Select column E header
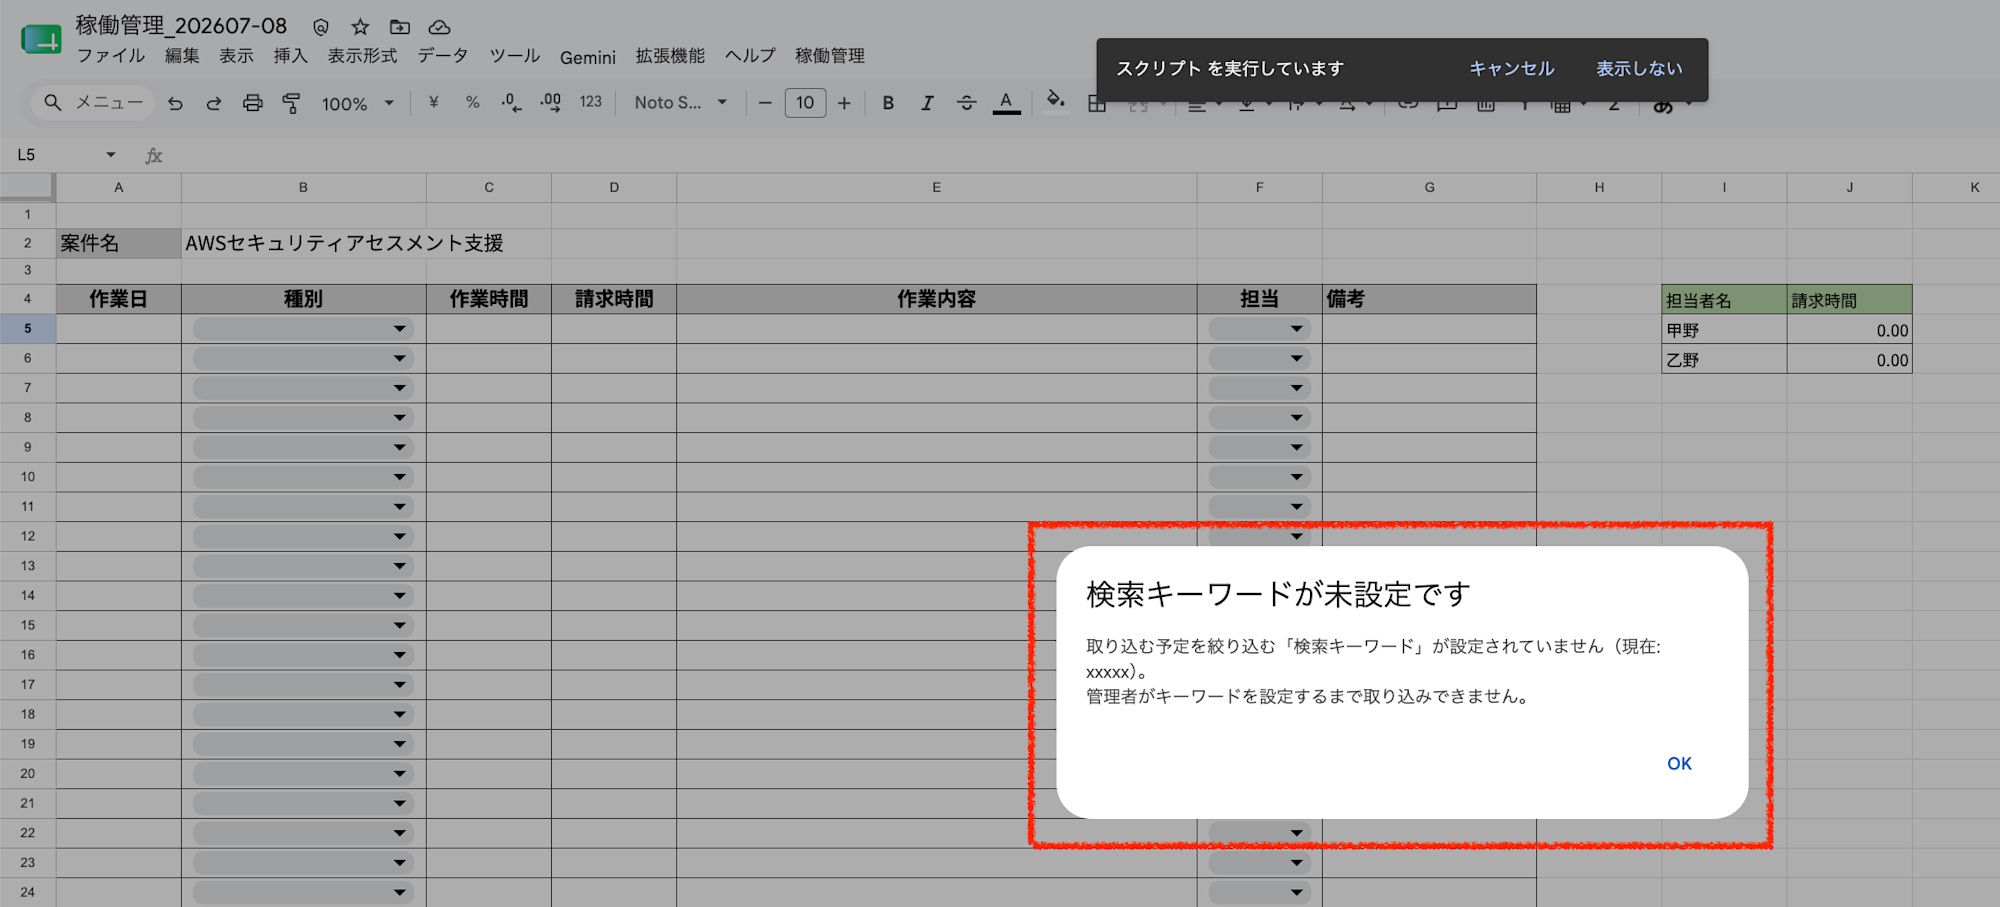 [x=936, y=188]
